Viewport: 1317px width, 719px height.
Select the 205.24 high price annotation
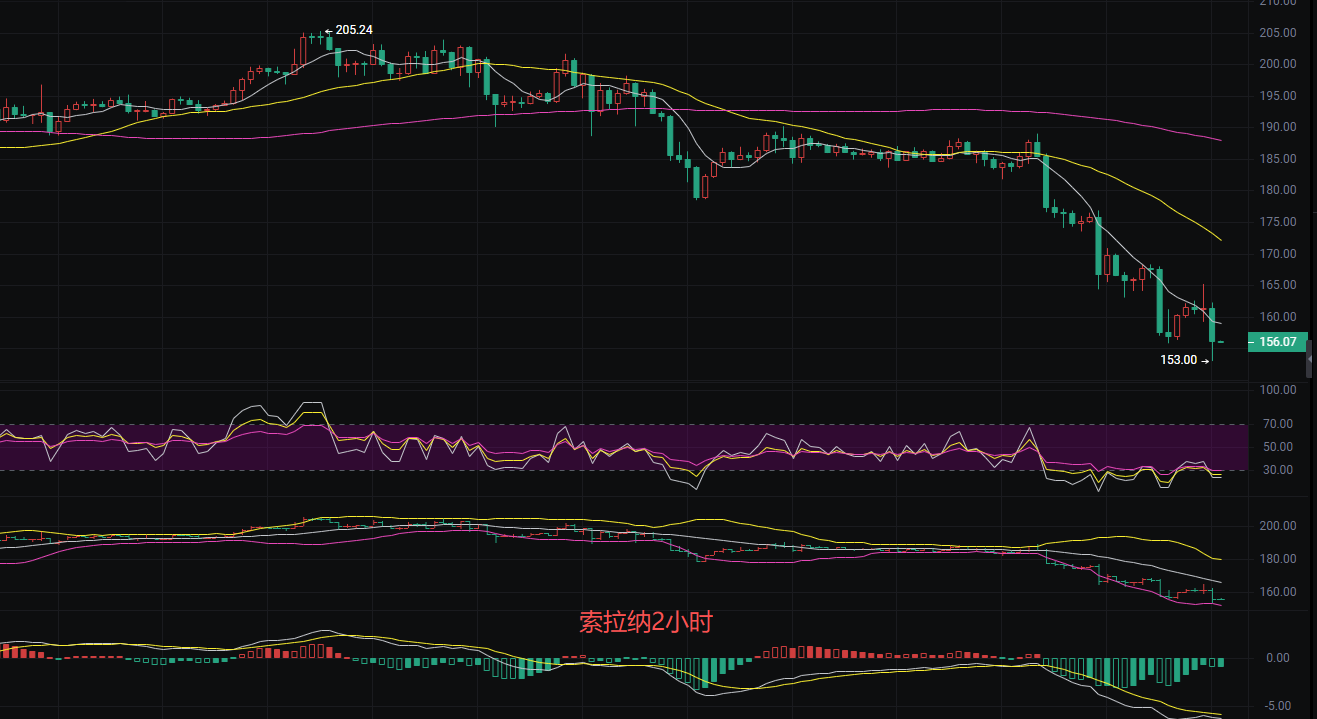tap(353, 30)
